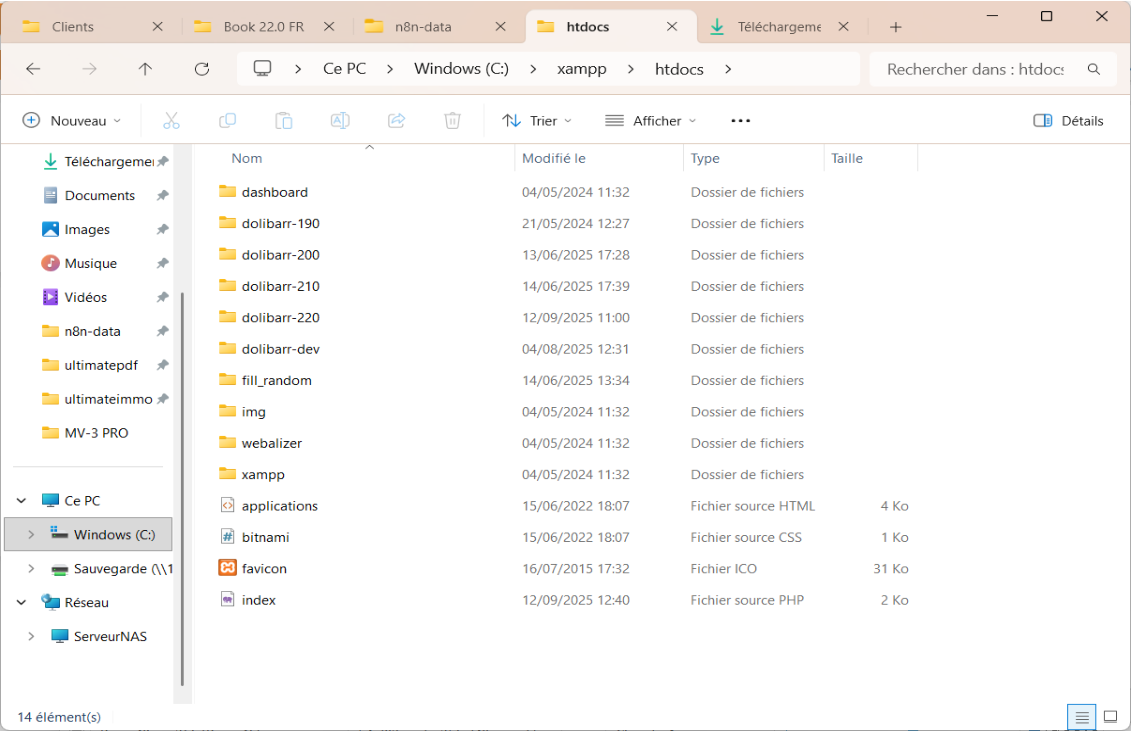Click the Cut scissors icon
The image size is (1131, 731).
click(171, 121)
